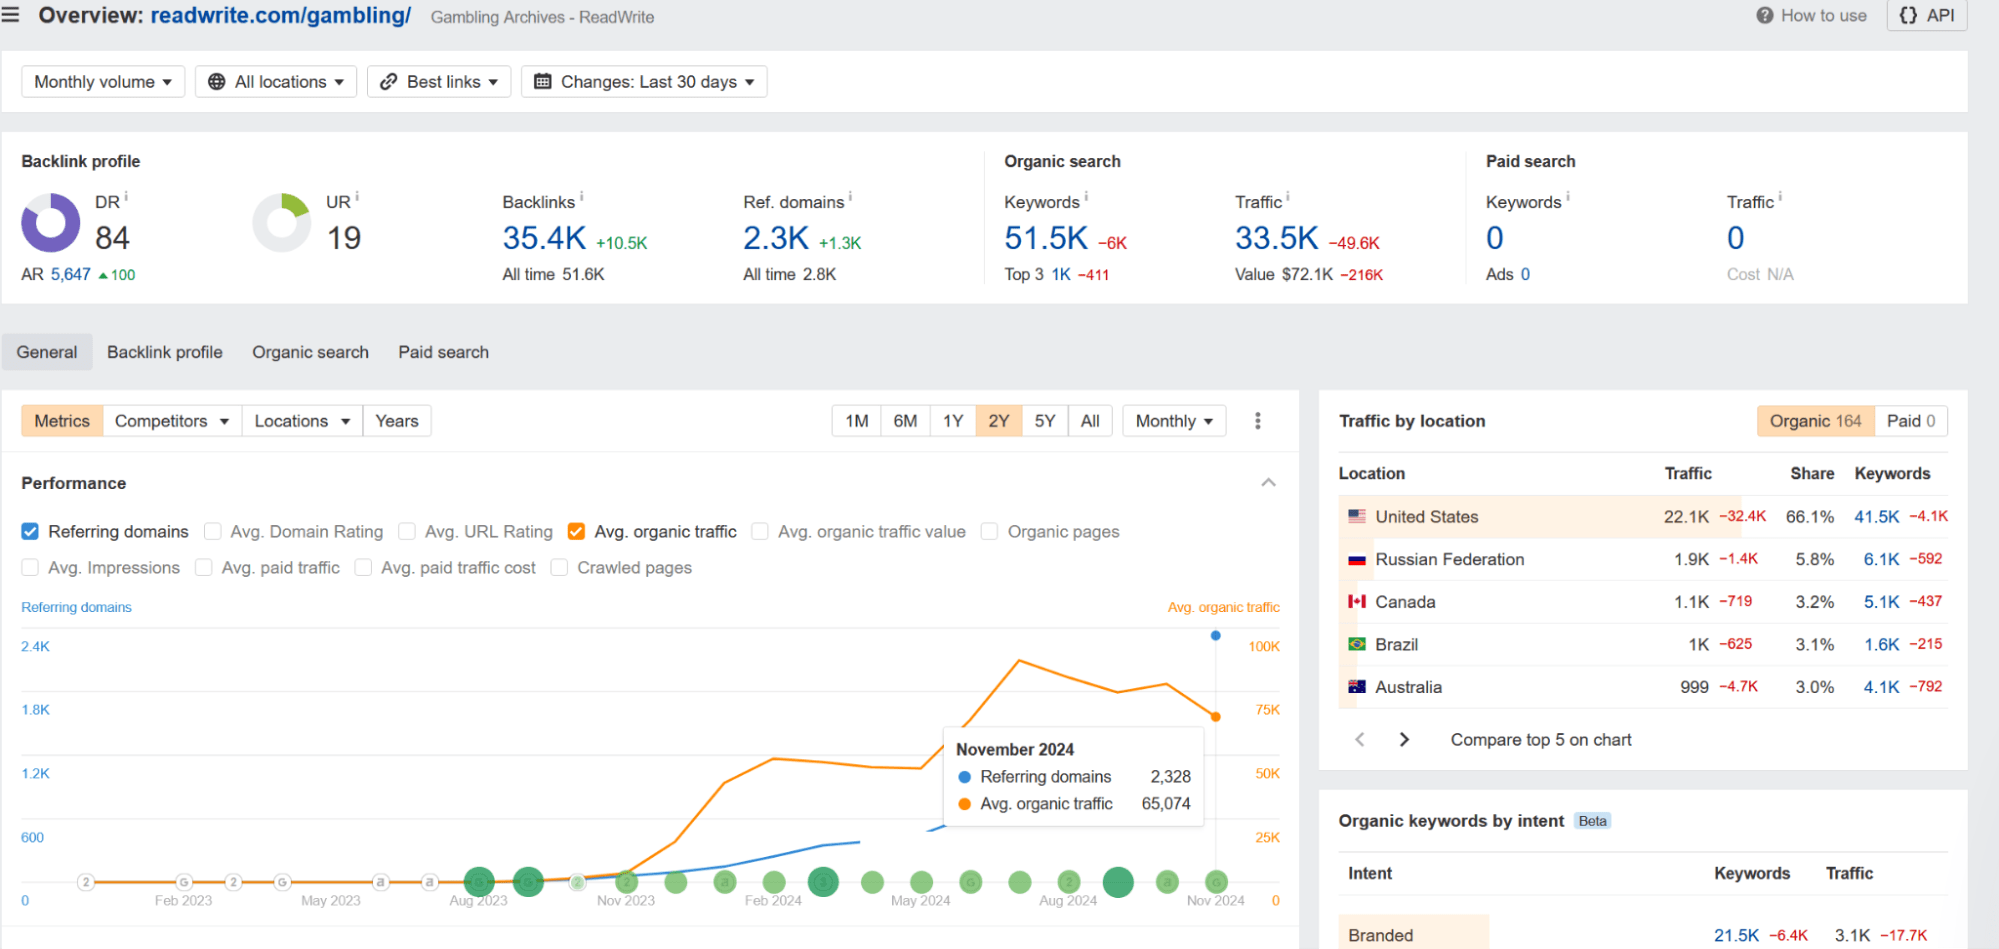Open the 35.4K backlinks link
Image resolution: width=1999 pixels, height=949 pixels.
544,238
